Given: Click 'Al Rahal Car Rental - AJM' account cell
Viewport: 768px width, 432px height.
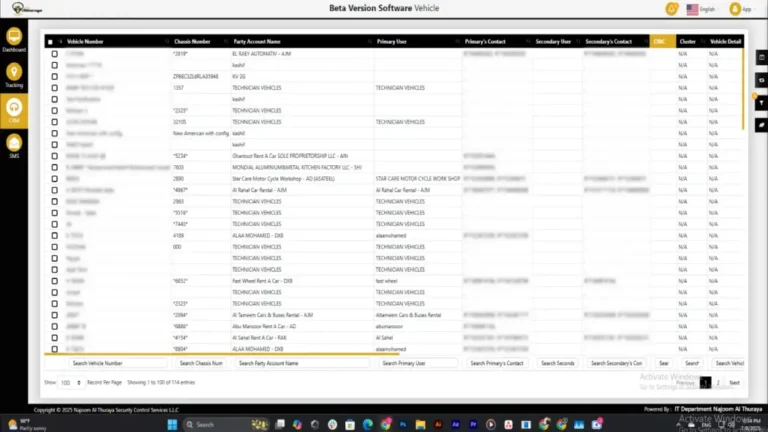Looking at the screenshot, I should tap(260, 190).
